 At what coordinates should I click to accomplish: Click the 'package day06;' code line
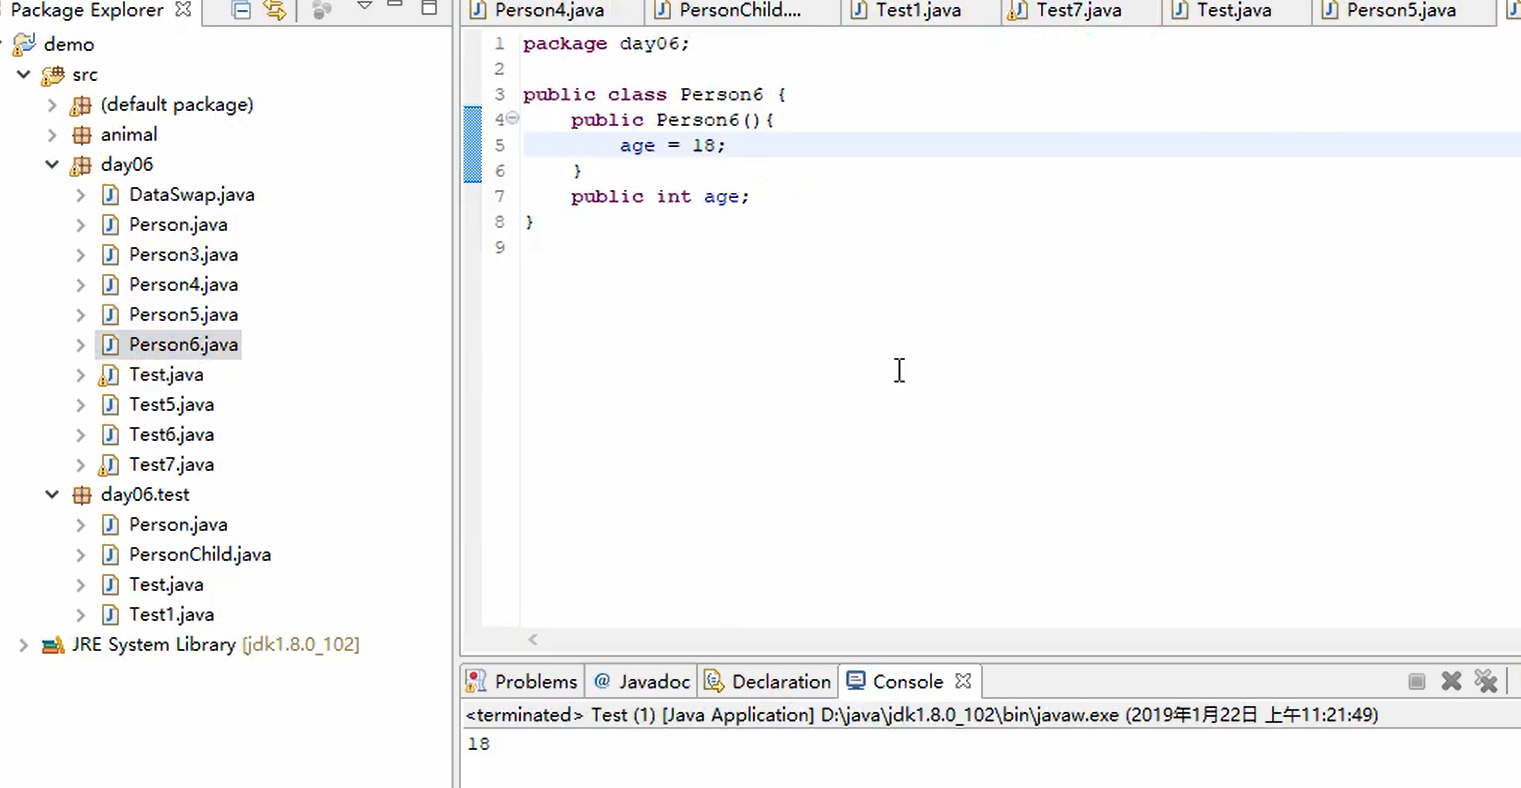click(x=606, y=44)
